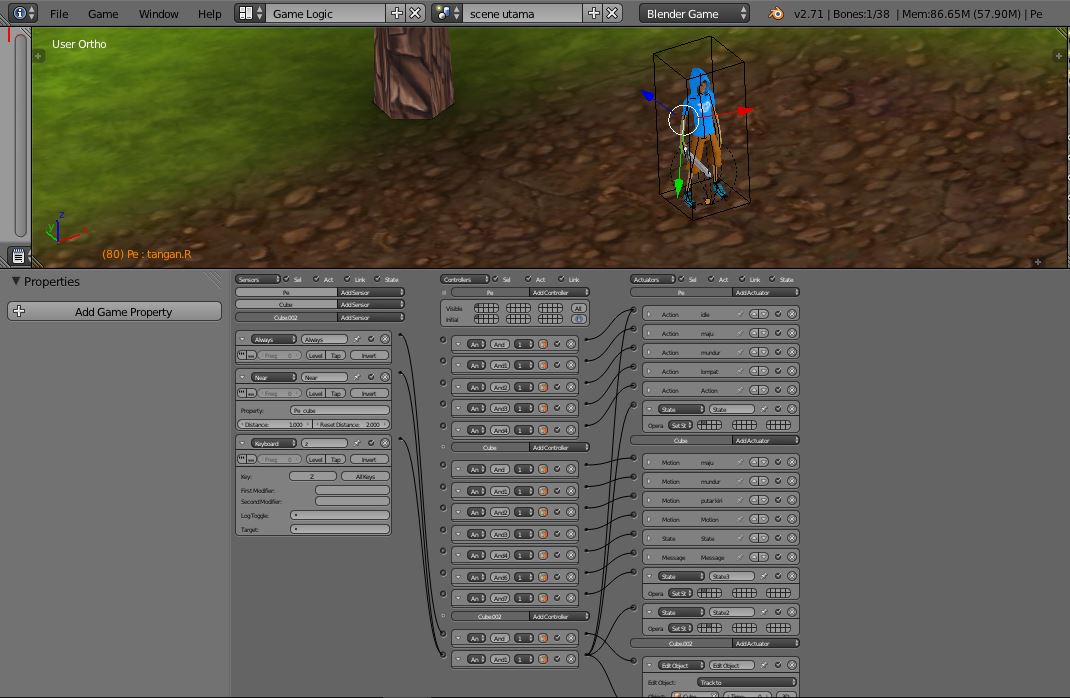Image resolution: width=1070 pixels, height=698 pixels.
Task: Open the Info editor type selector
Action: click(23, 13)
